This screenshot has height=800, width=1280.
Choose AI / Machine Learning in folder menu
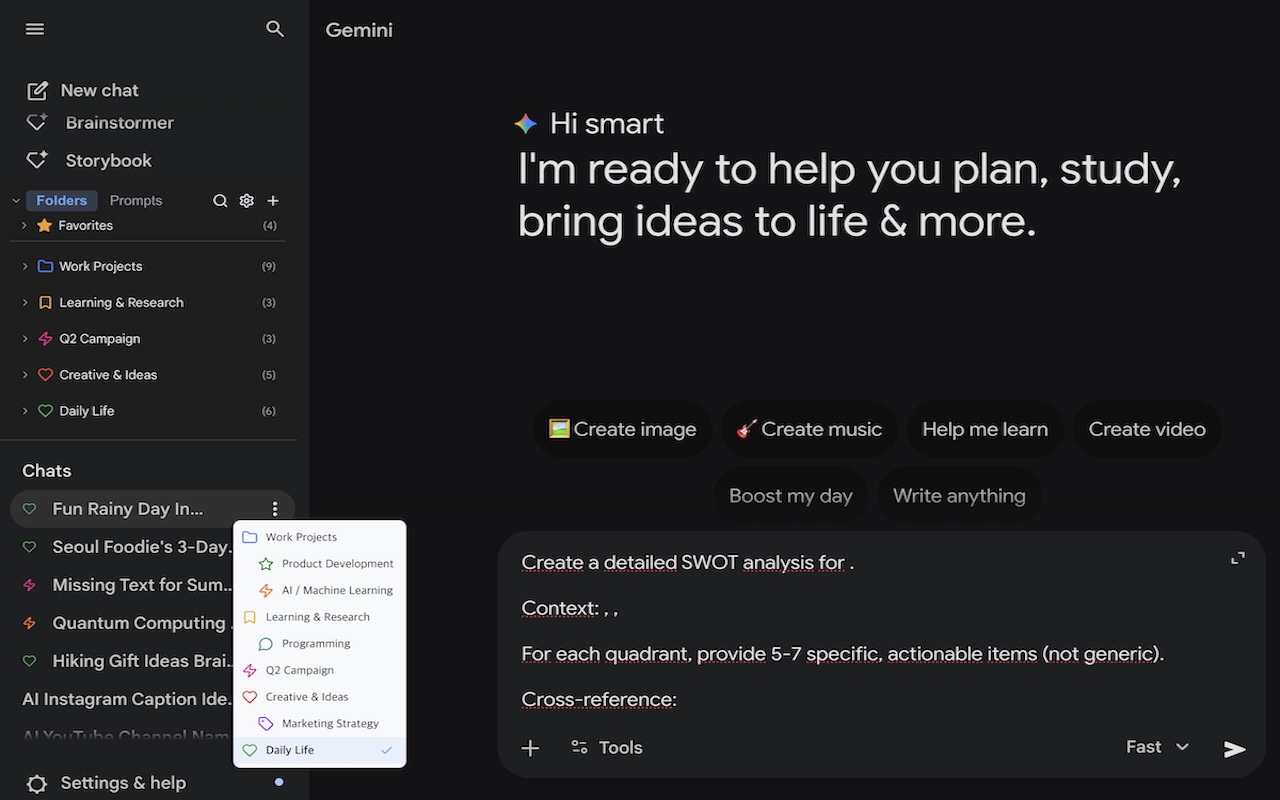pos(336,590)
